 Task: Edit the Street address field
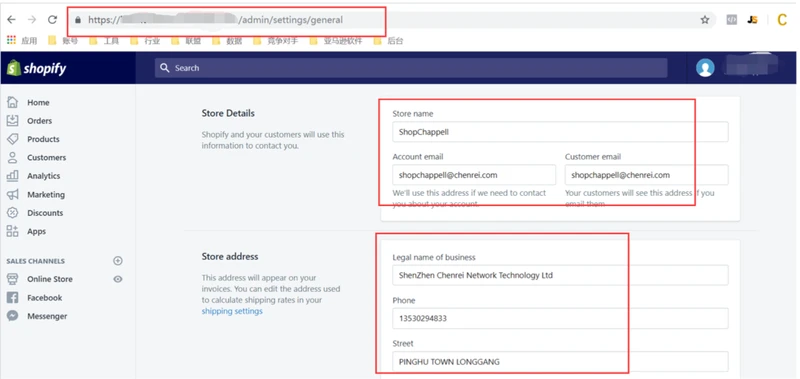coord(560,362)
